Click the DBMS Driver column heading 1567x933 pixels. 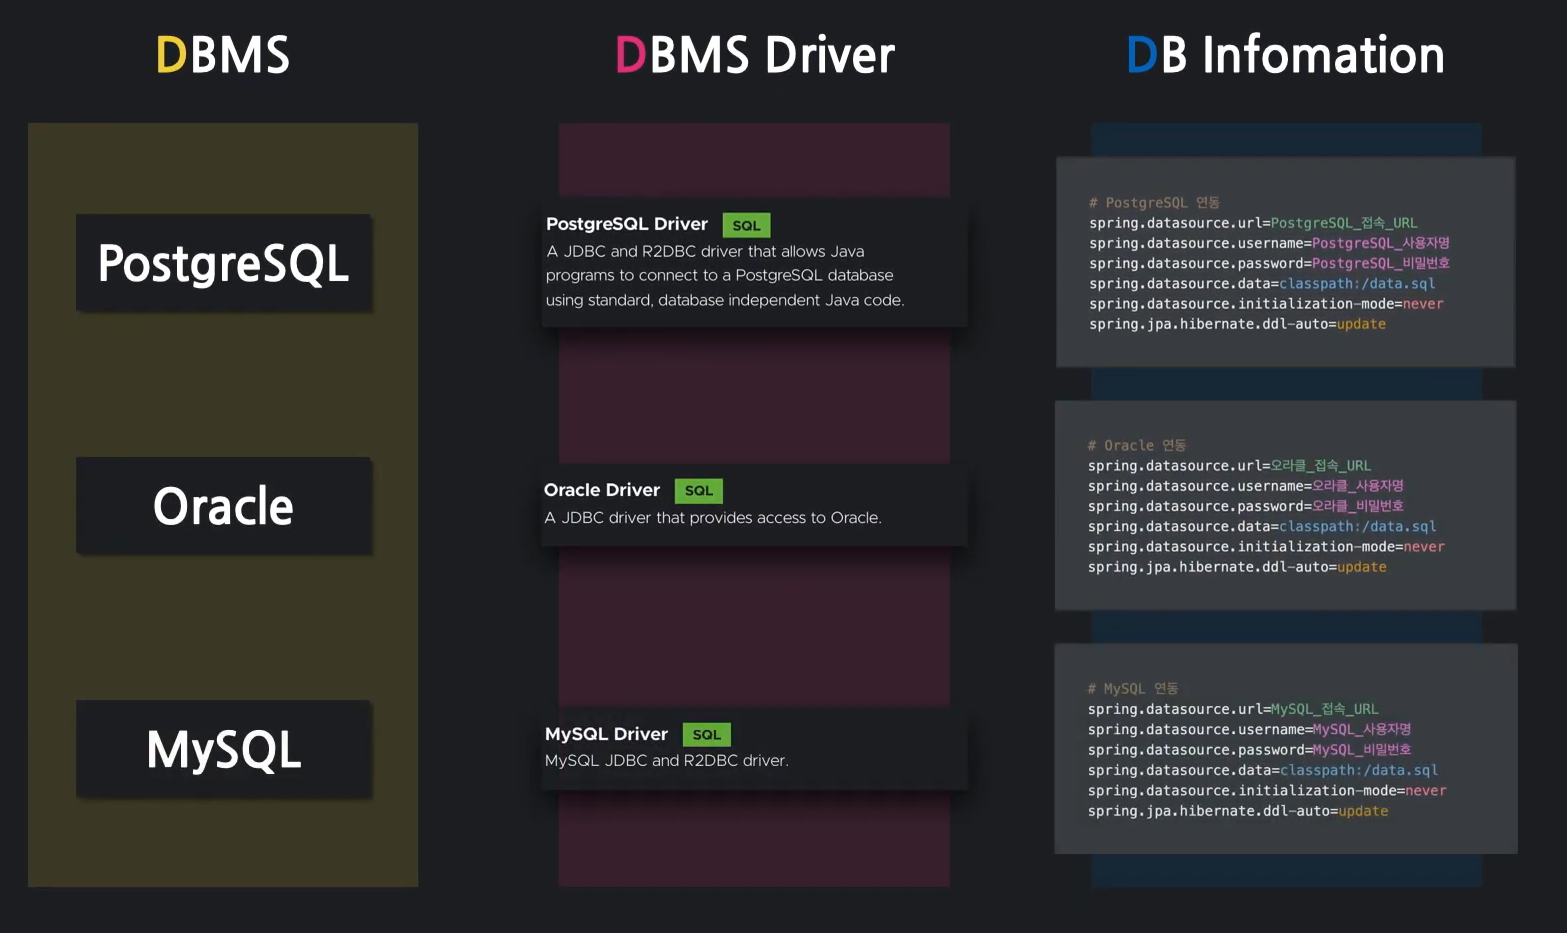(755, 55)
